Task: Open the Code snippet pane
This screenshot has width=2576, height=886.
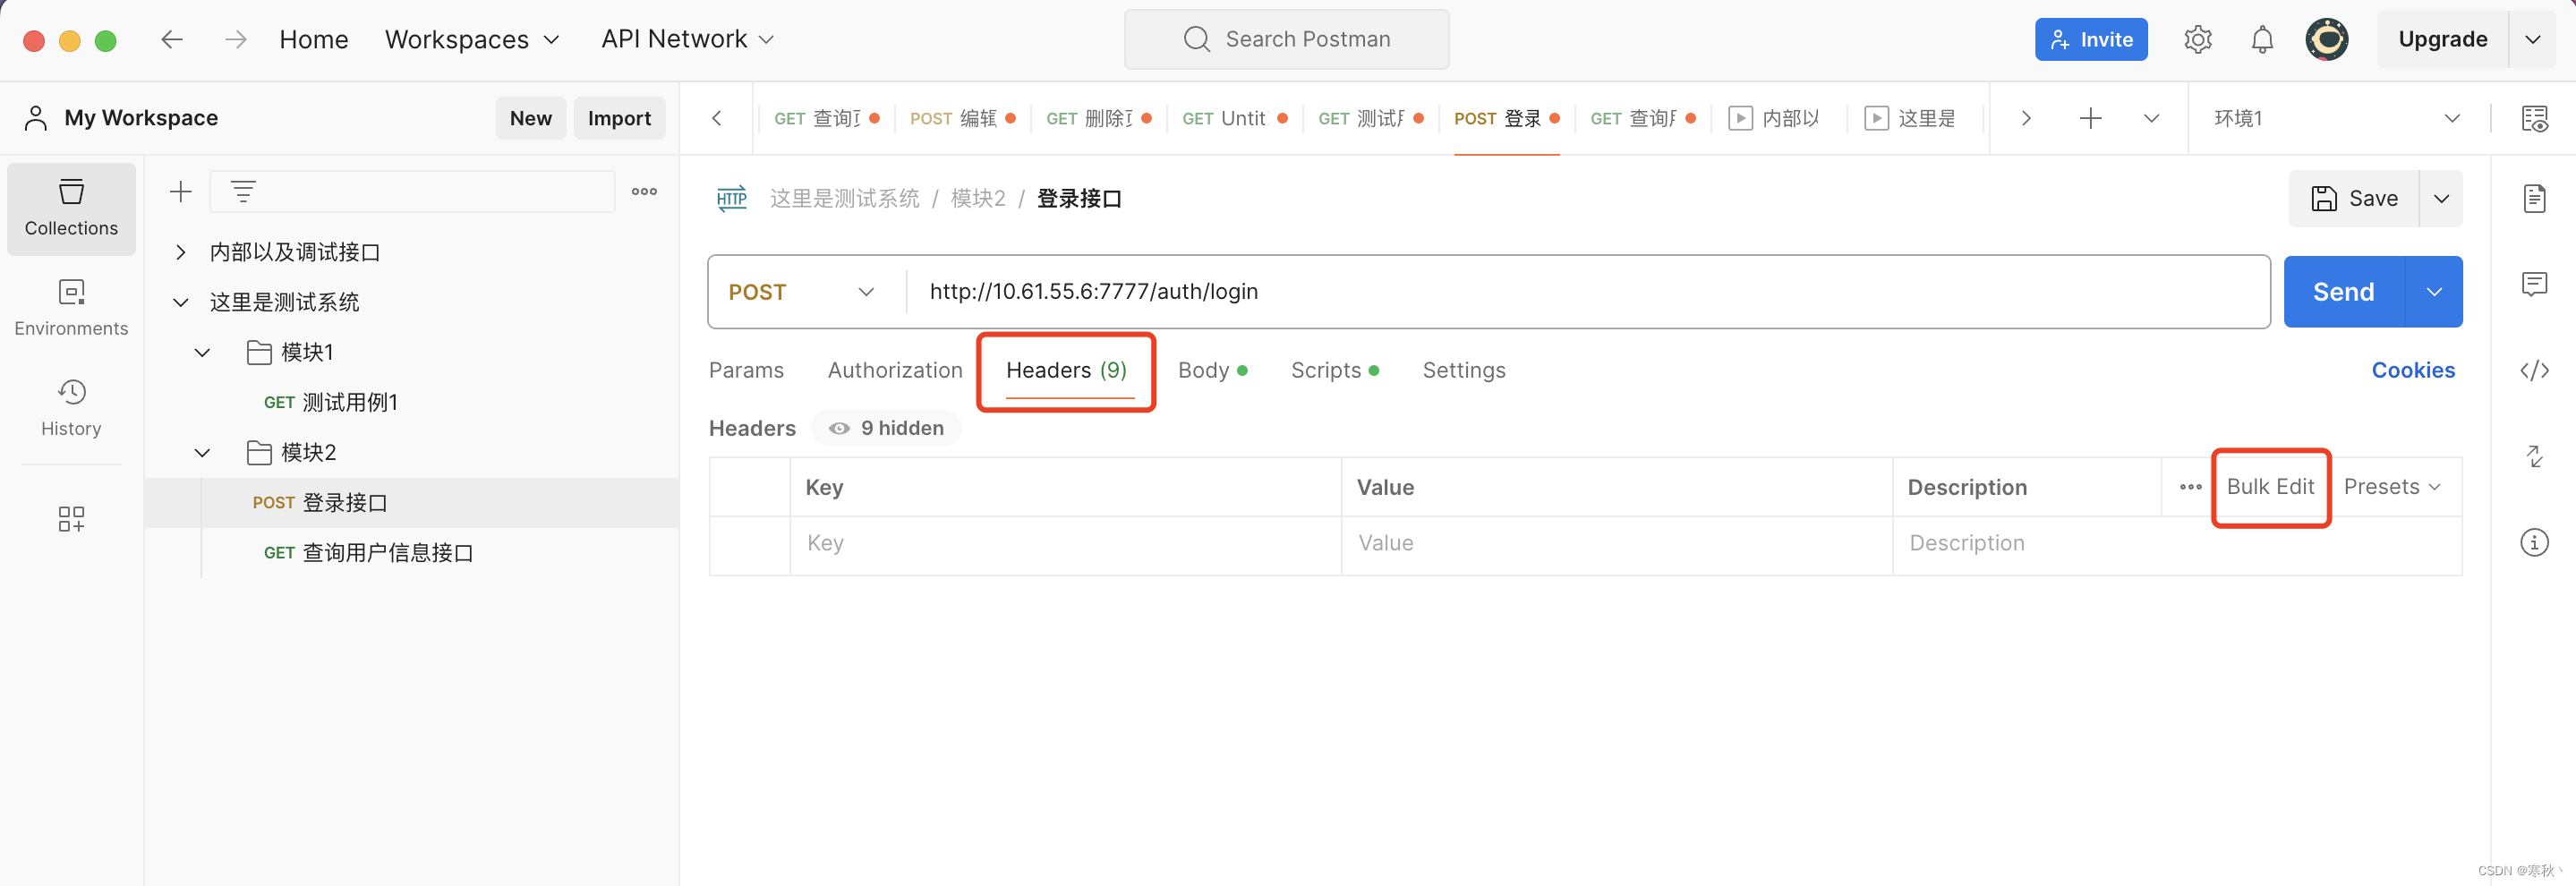Action: tap(2537, 370)
